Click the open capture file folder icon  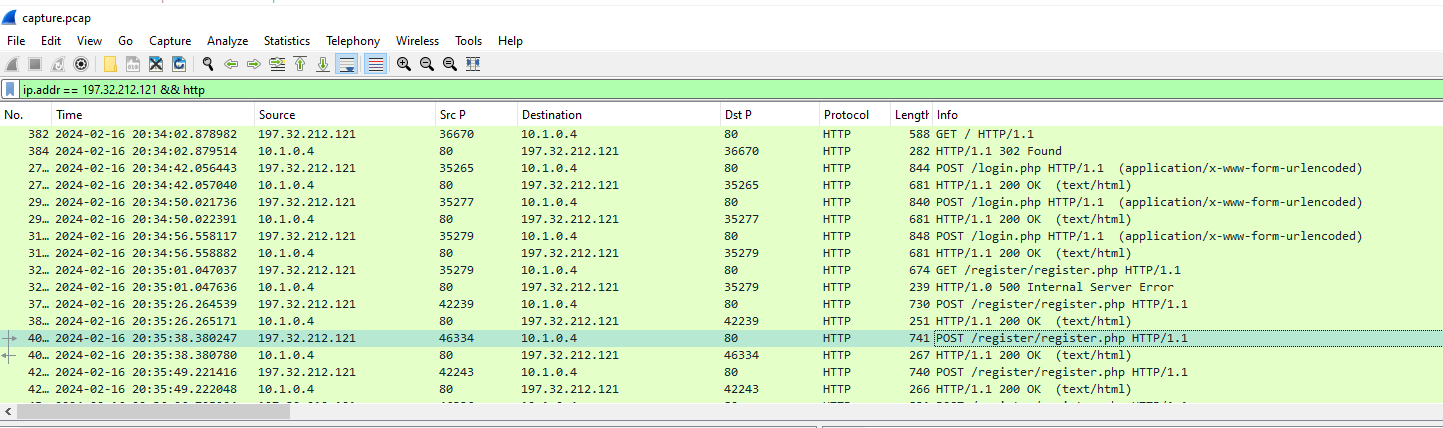pos(110,64)
